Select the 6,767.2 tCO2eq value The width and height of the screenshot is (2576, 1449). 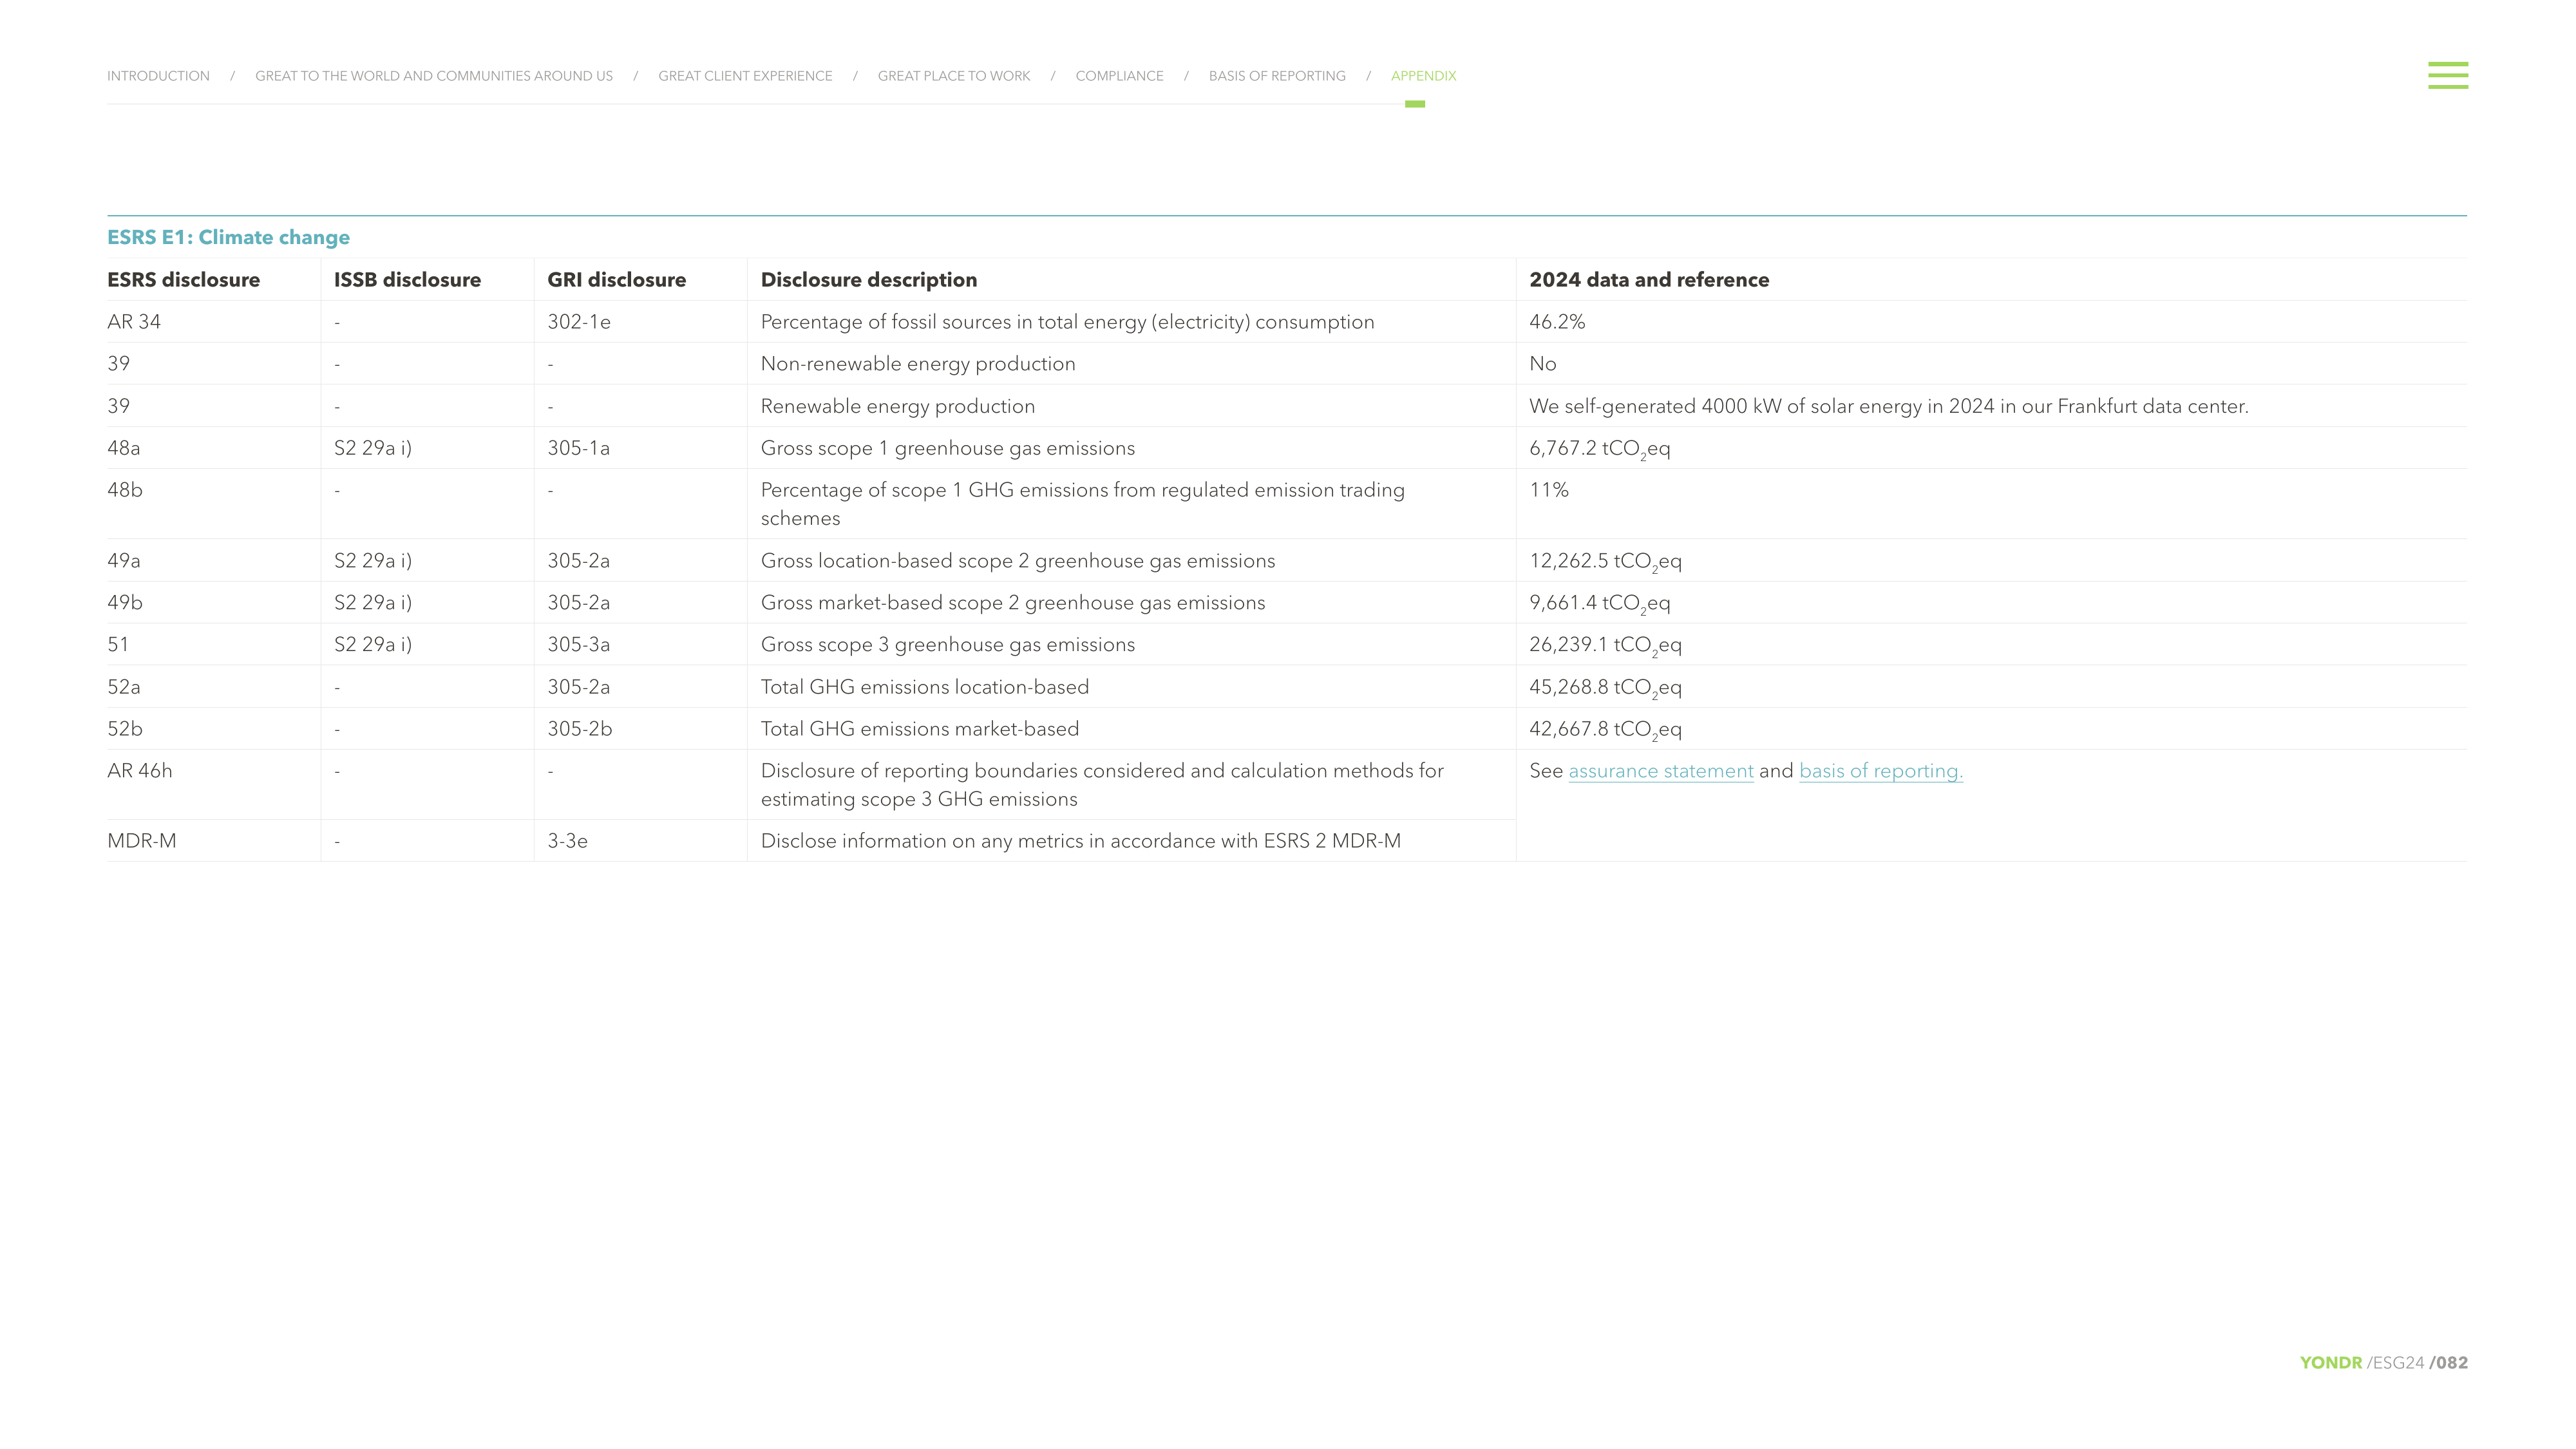click(x=1600, y=449)
